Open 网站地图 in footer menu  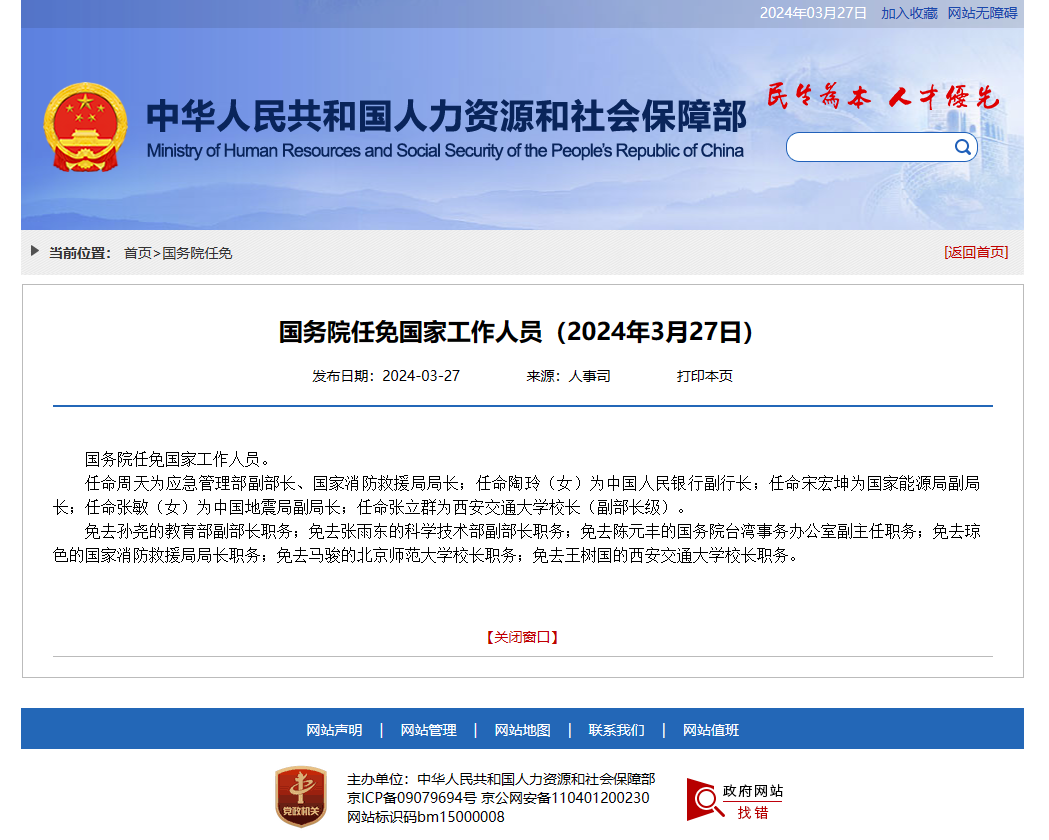pyautogui.click(x=522, y=730)
